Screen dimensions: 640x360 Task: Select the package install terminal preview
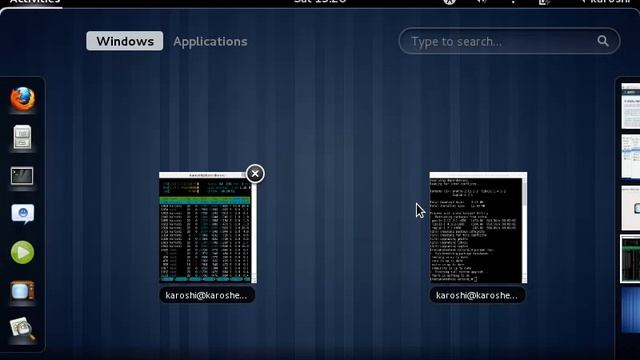click(478, 227)
